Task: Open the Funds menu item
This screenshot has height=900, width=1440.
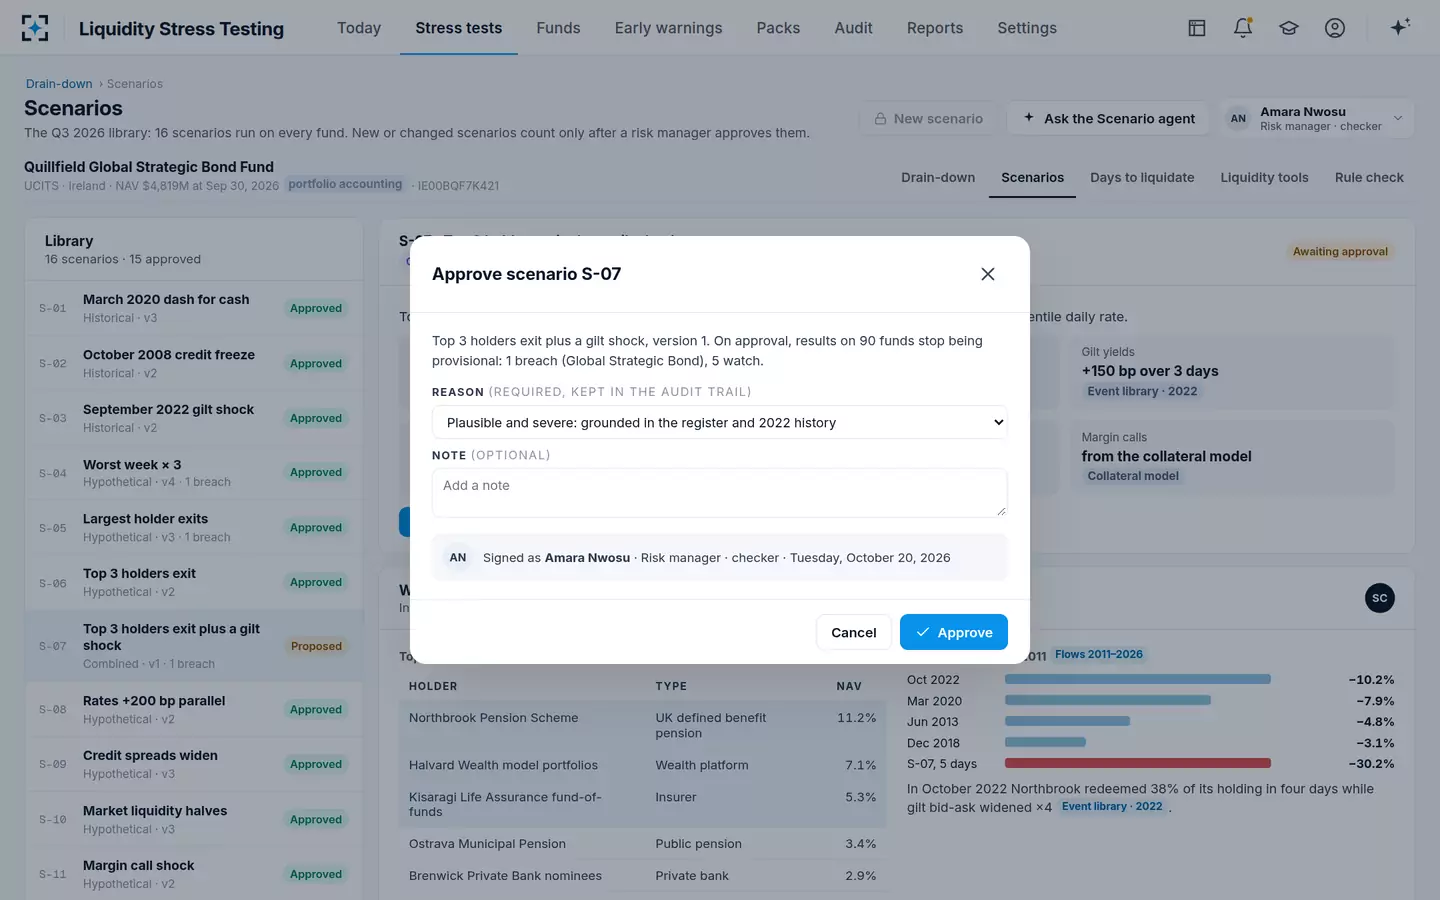Action: pos(558,28)
